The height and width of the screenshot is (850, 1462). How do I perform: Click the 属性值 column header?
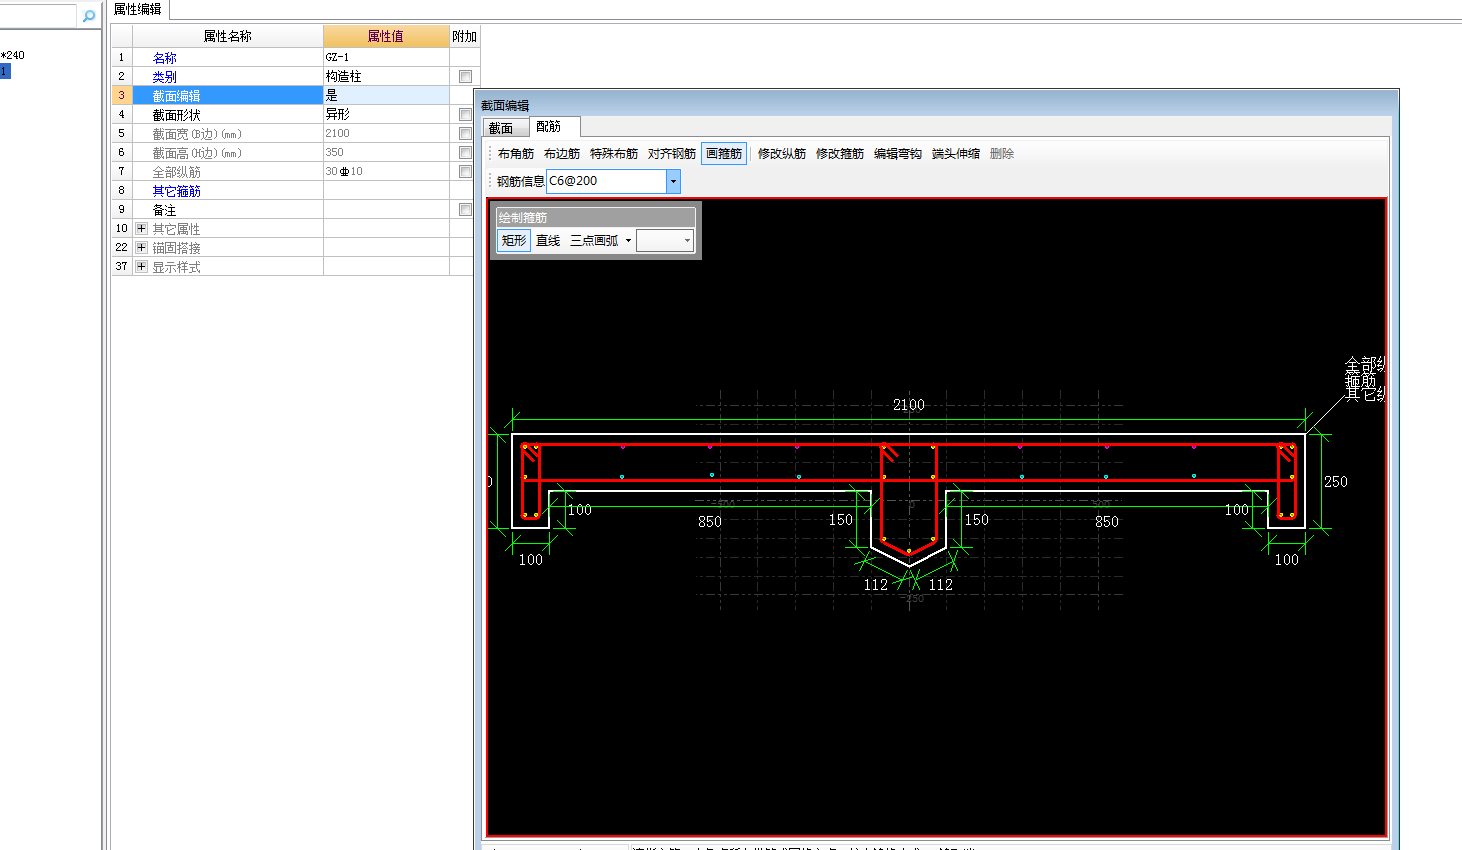pos(386,37)
